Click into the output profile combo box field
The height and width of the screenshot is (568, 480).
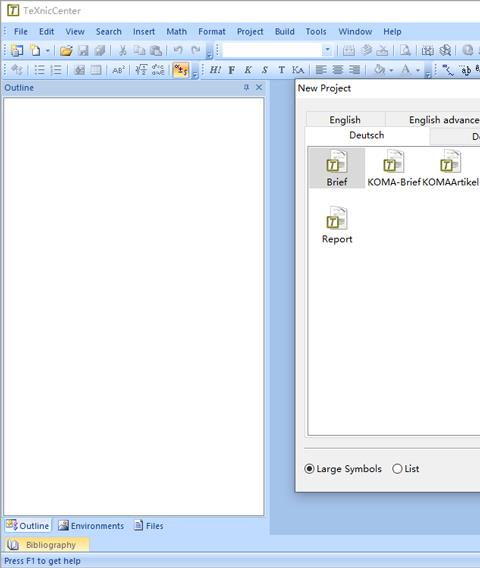tap(272, 50)
